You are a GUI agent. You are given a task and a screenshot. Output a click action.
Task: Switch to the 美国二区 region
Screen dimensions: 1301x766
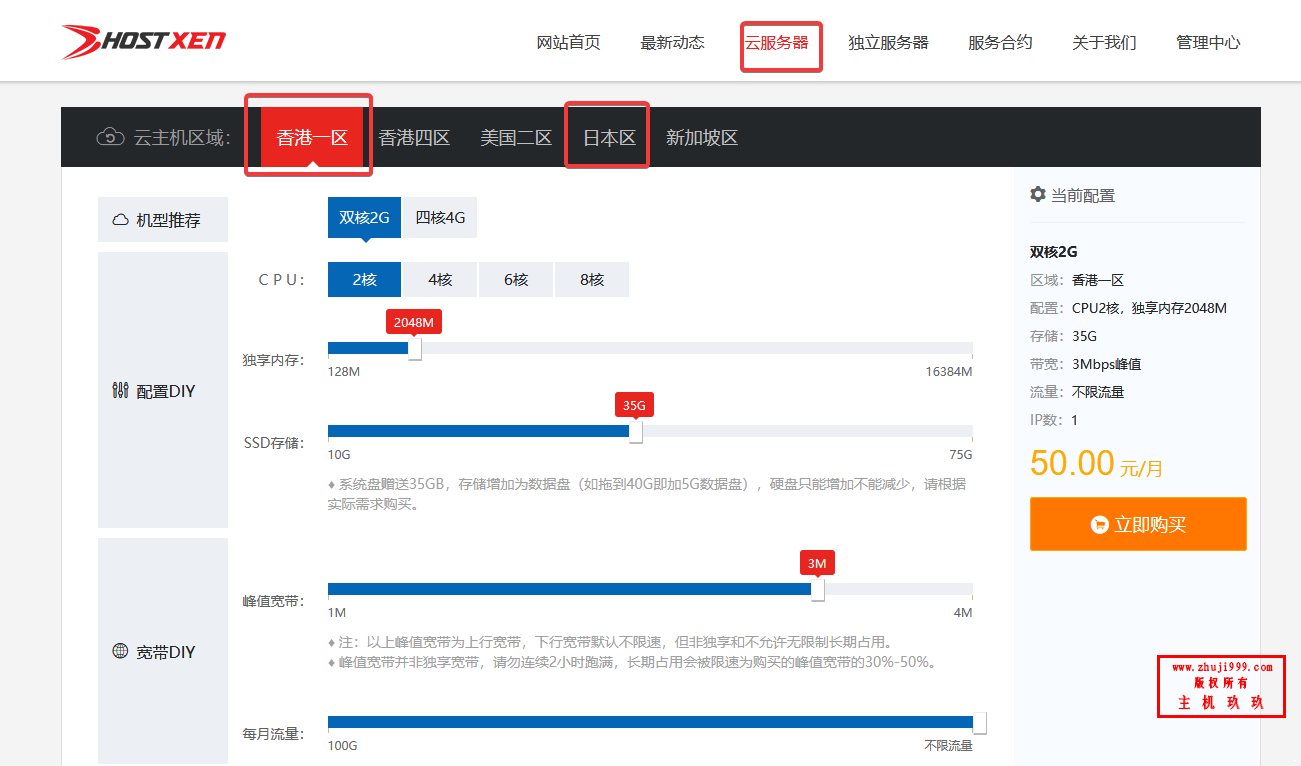pos(516,137)
